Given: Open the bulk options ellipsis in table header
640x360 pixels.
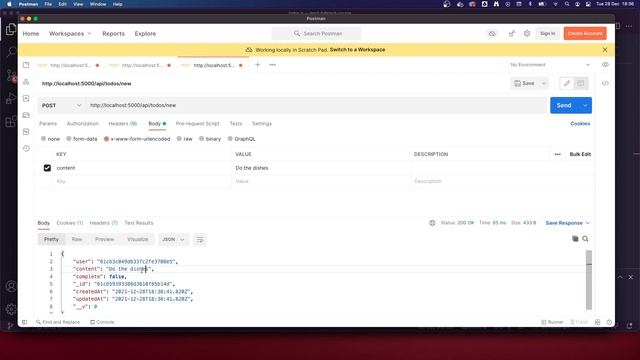Looking at the screenshot, I should point(558,154).
